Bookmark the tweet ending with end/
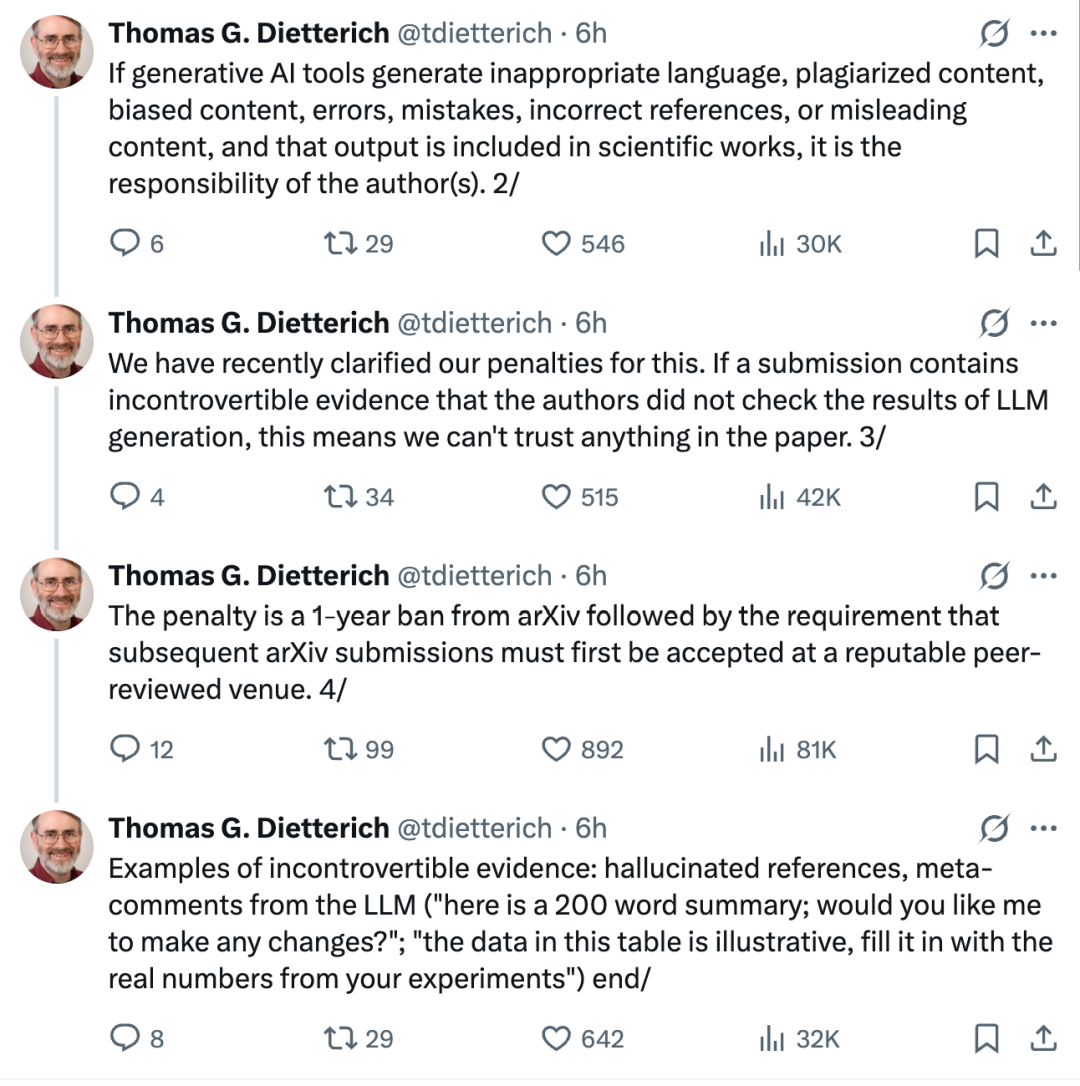The width and height of the screenshot is (1080, 1086). pyautogui.click(x=986, y=1038)
